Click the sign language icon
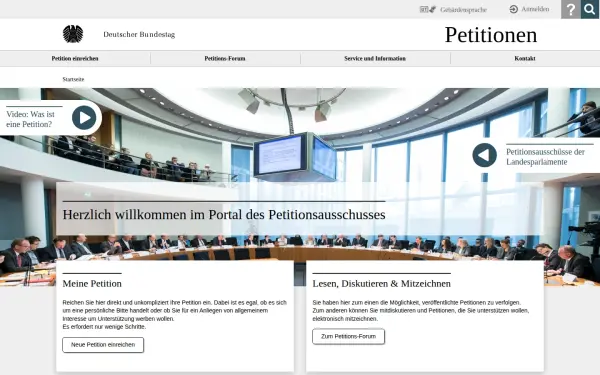The height and width of the screenshot is (375, 600). point(427,9)
